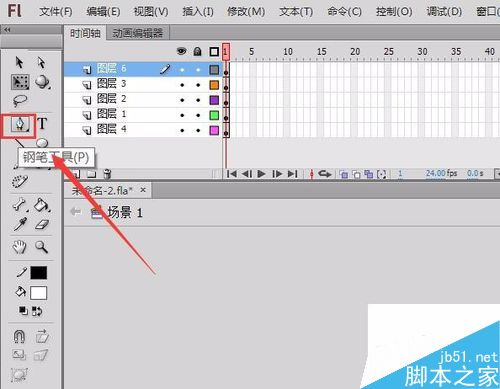
Task: Click the step forward one frame button
Action: point(277,174)
